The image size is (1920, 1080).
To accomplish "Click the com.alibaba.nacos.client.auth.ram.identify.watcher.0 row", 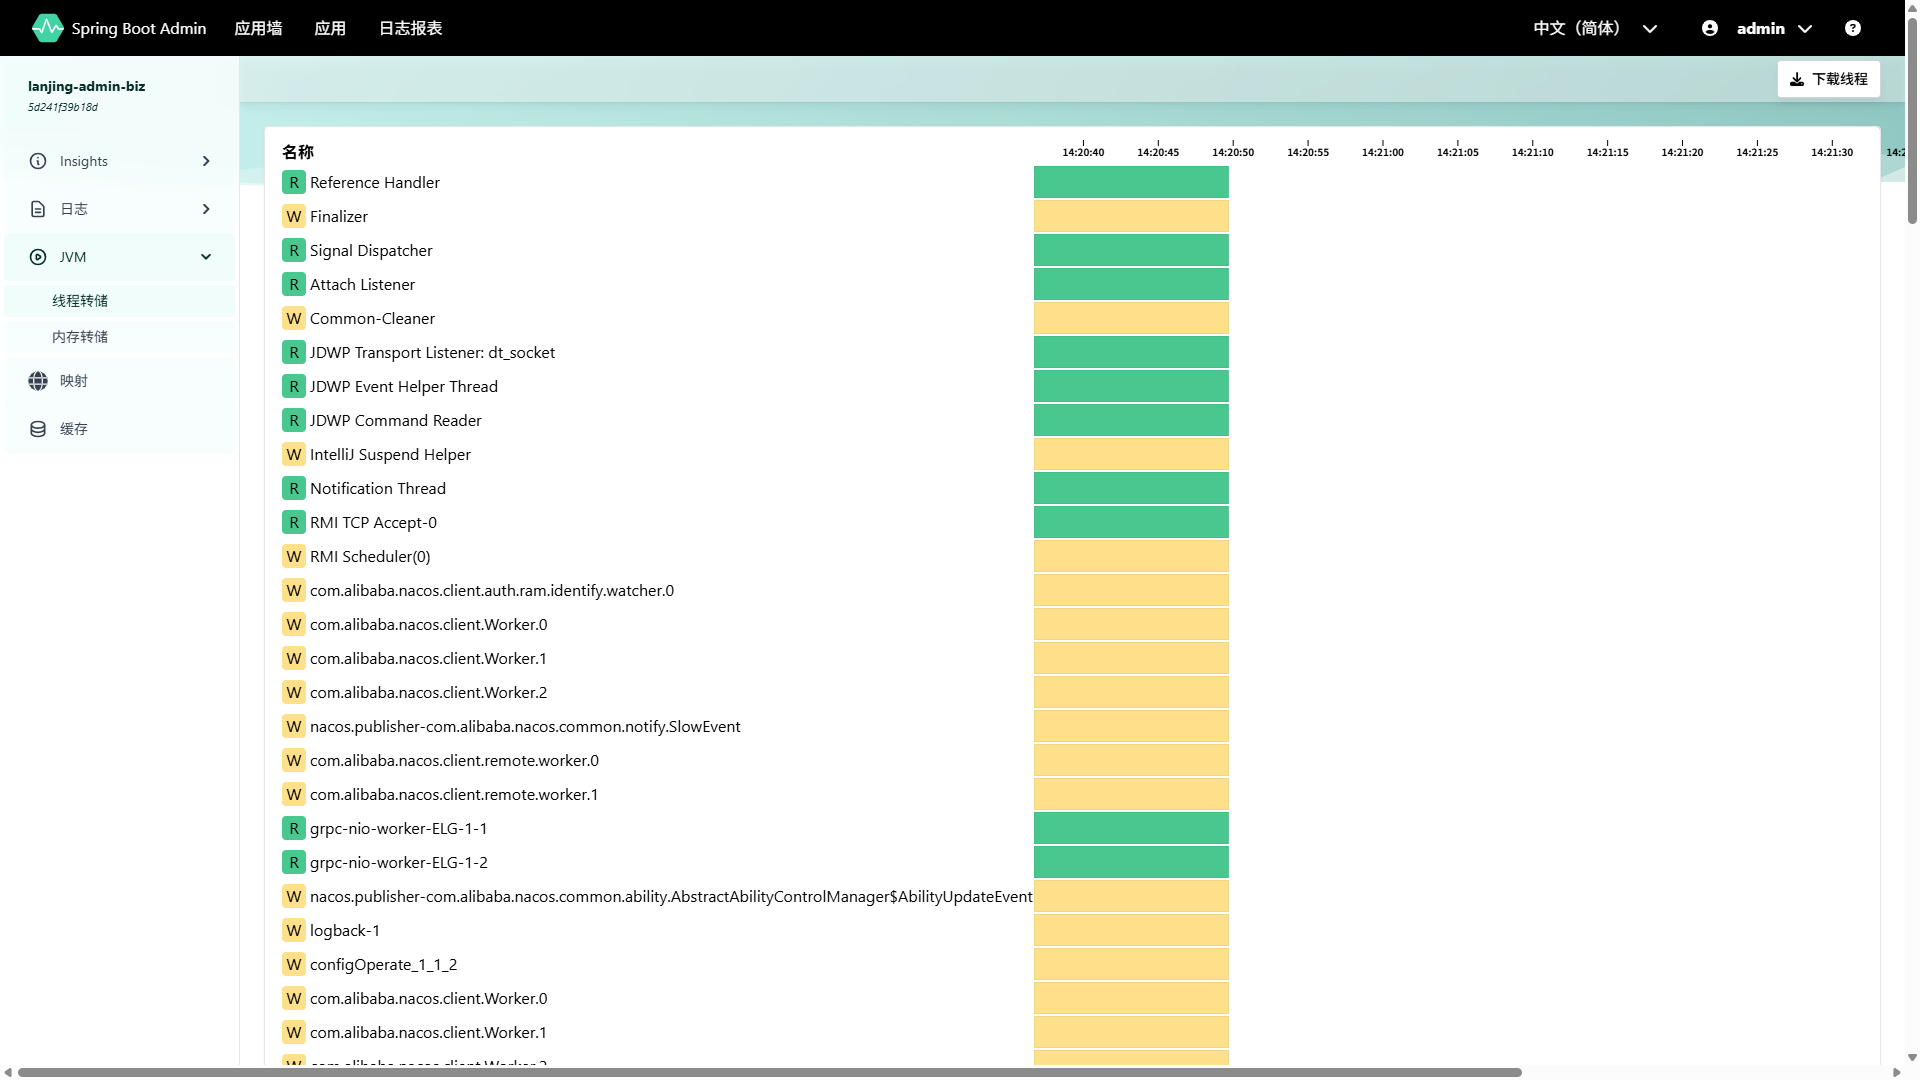I will 755,590.
